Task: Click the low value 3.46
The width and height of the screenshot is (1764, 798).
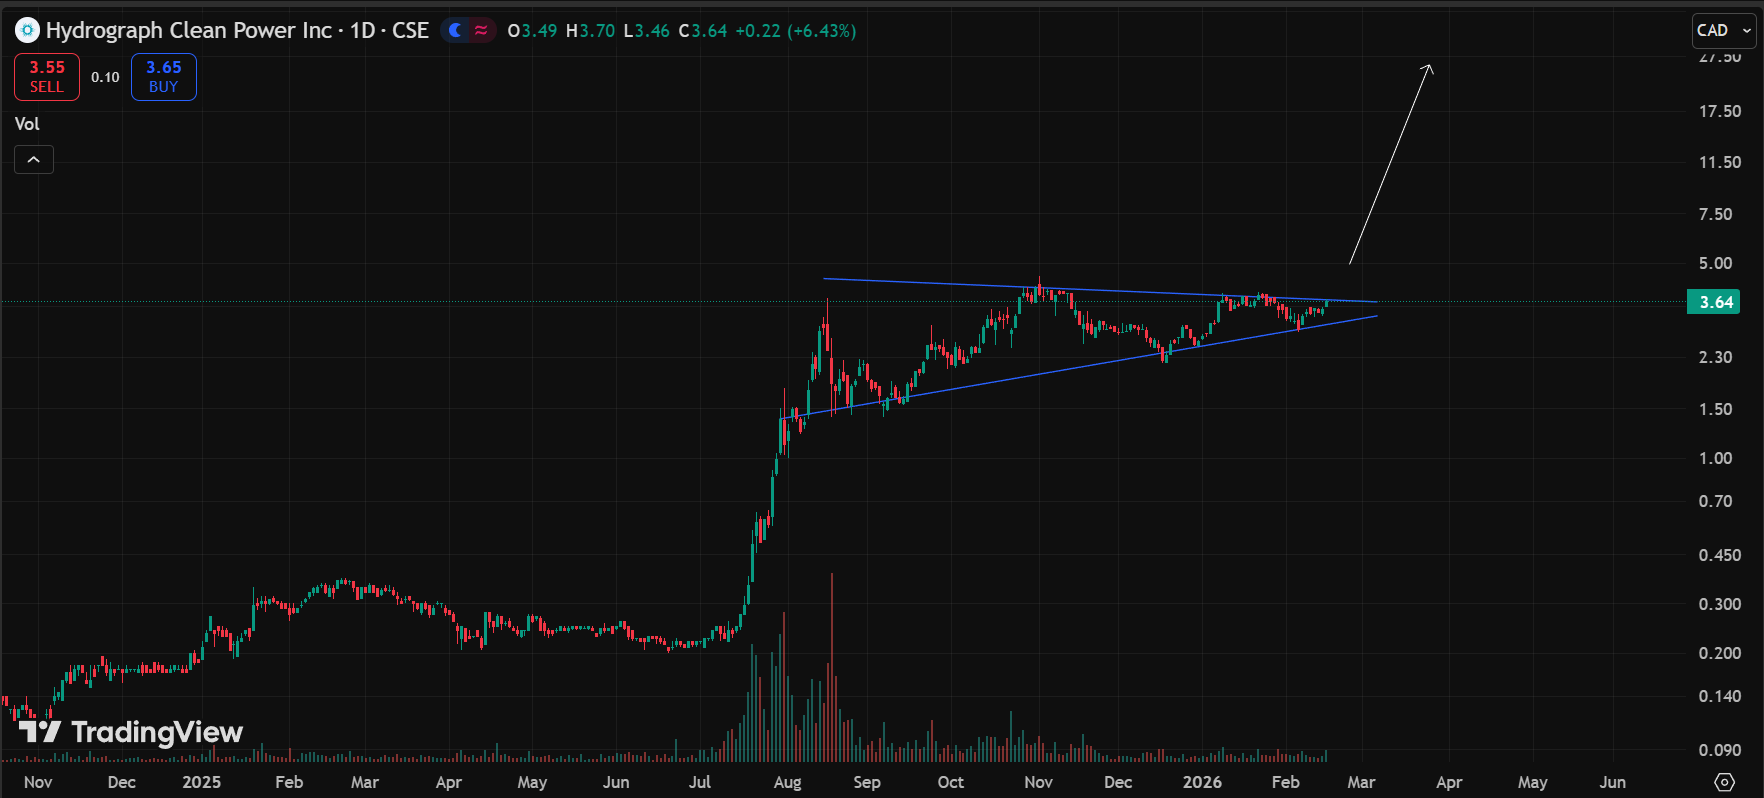Action: click(652, 31)
